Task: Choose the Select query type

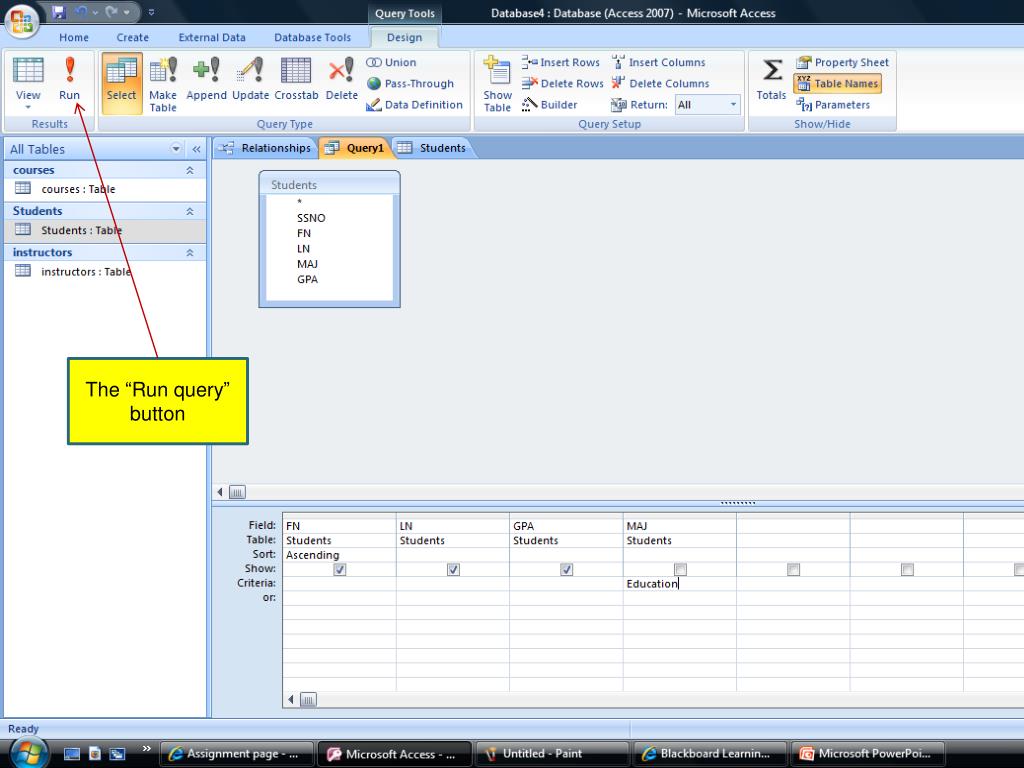Action: pos(121,83)
